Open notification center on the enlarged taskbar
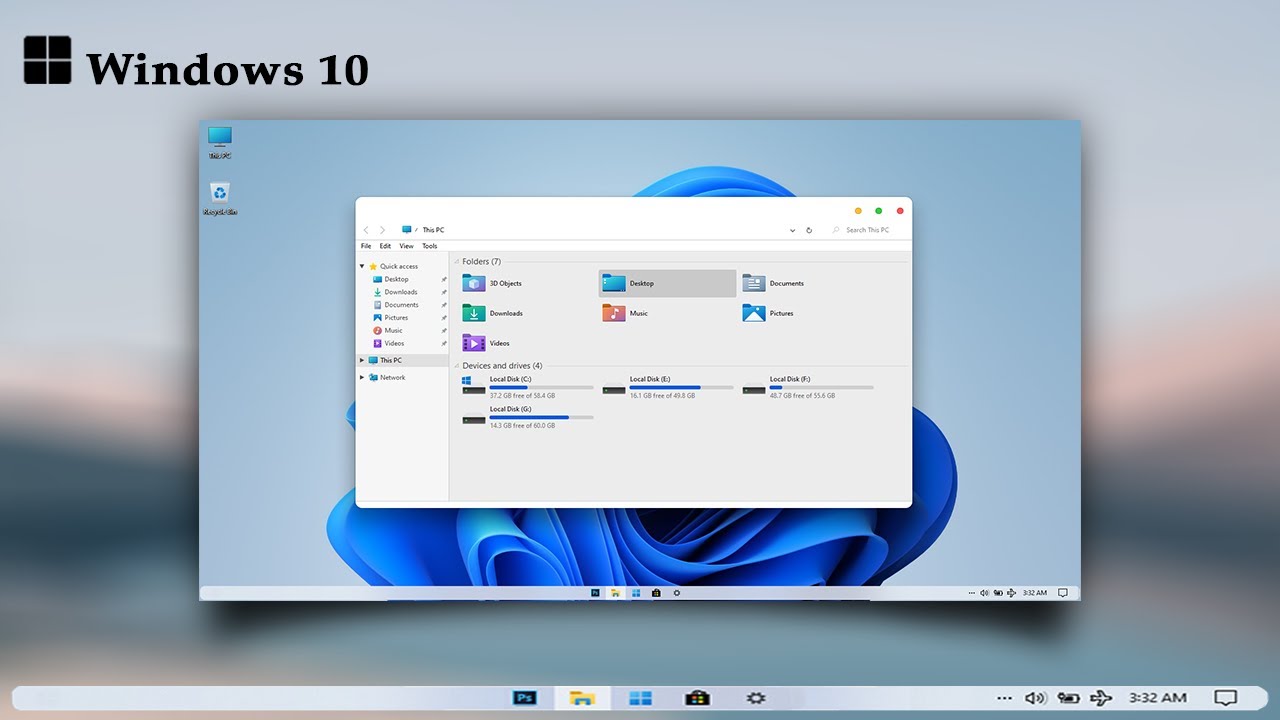1280x720 pixels. (1225, 698)
